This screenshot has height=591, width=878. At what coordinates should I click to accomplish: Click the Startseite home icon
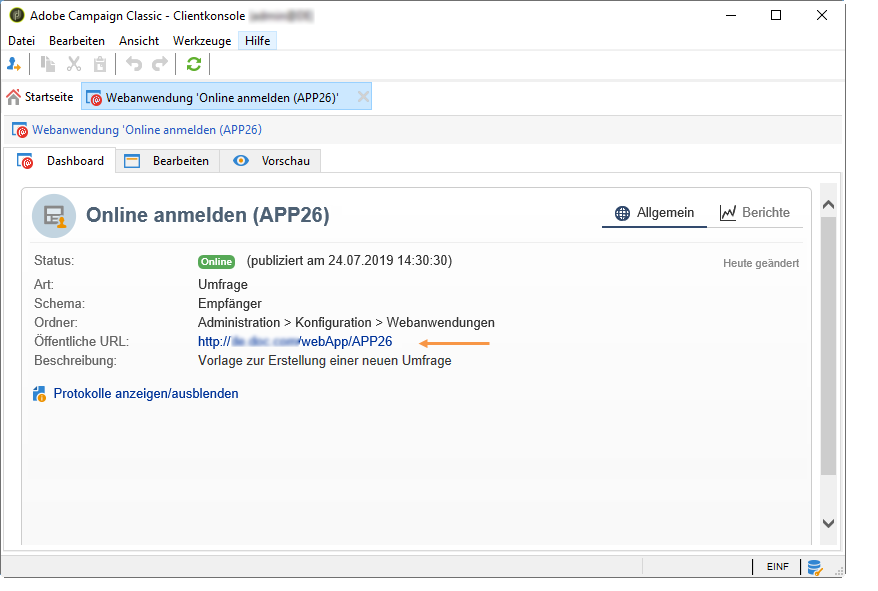[13, 97]
